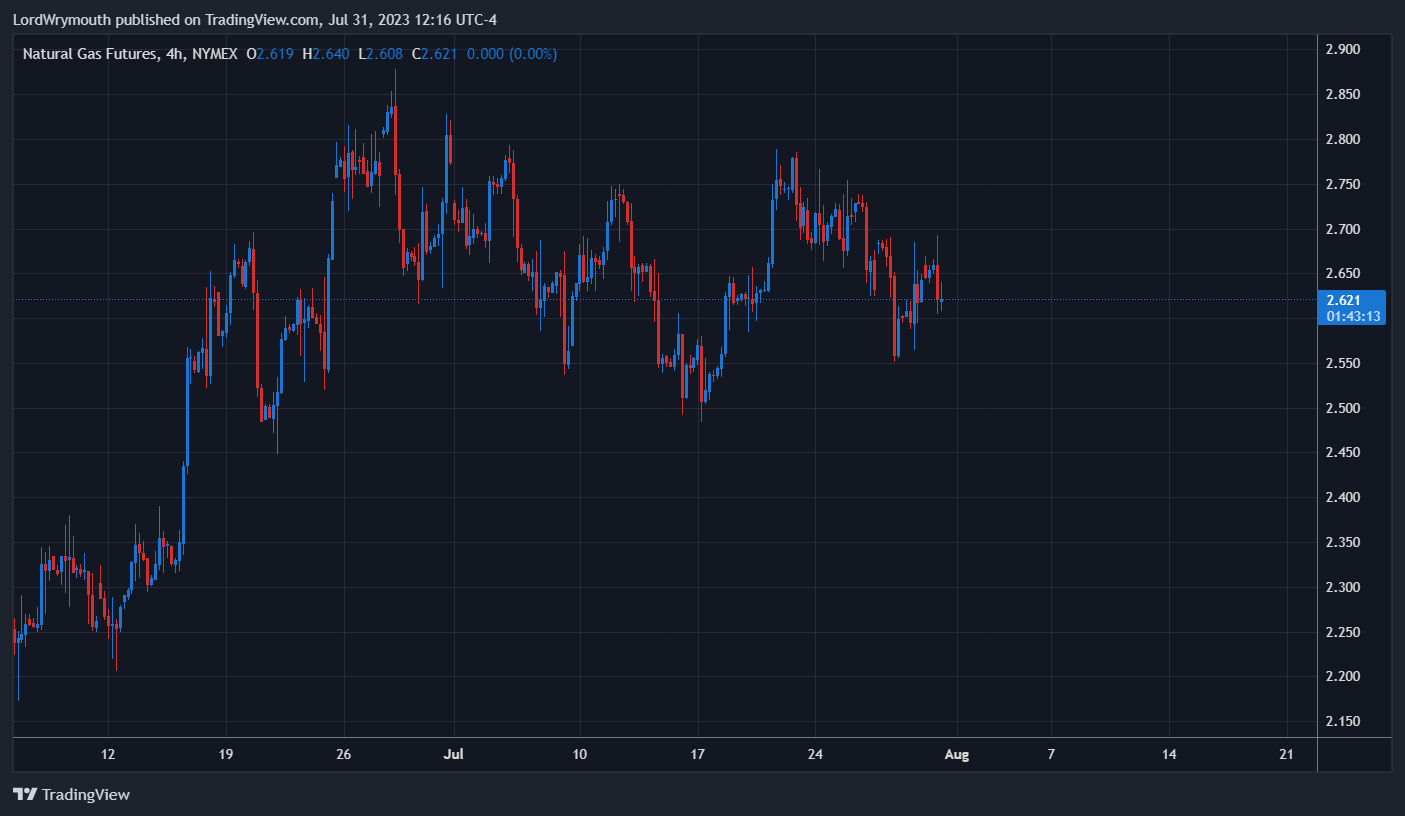The height and width of the screenshot is (816, 1405).
Task: Click the date label 7 on time axis
Action: click(x=1051, y=754)
